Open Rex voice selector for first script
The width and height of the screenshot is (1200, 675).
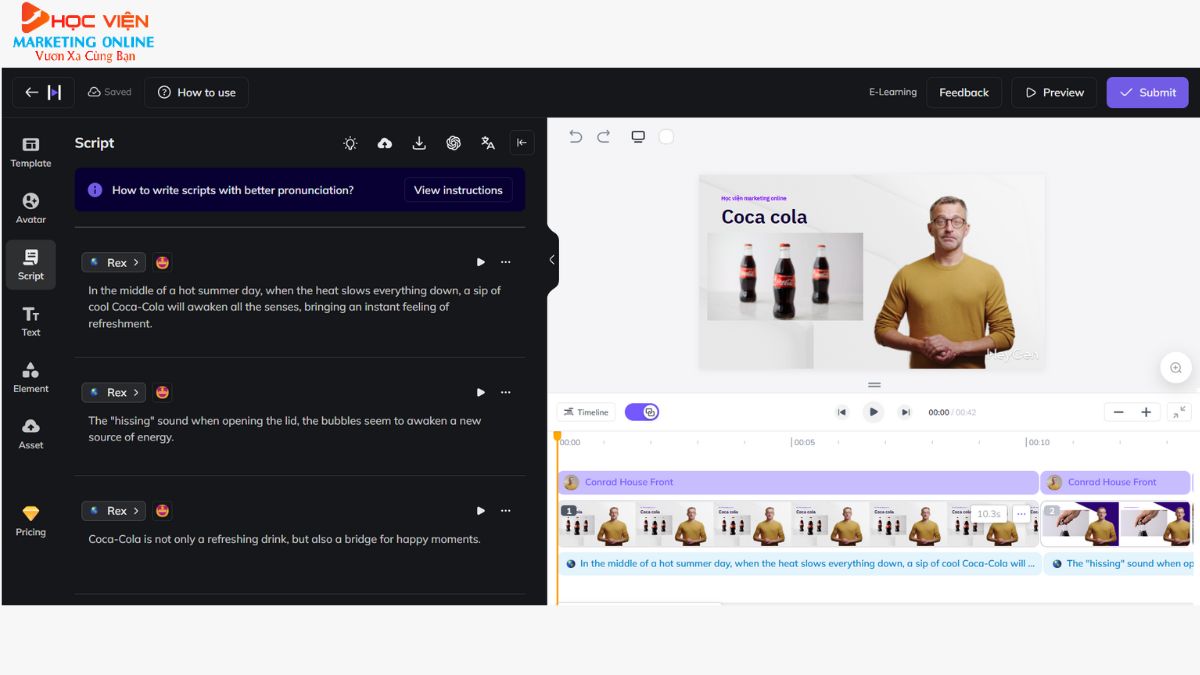[113, 262]
